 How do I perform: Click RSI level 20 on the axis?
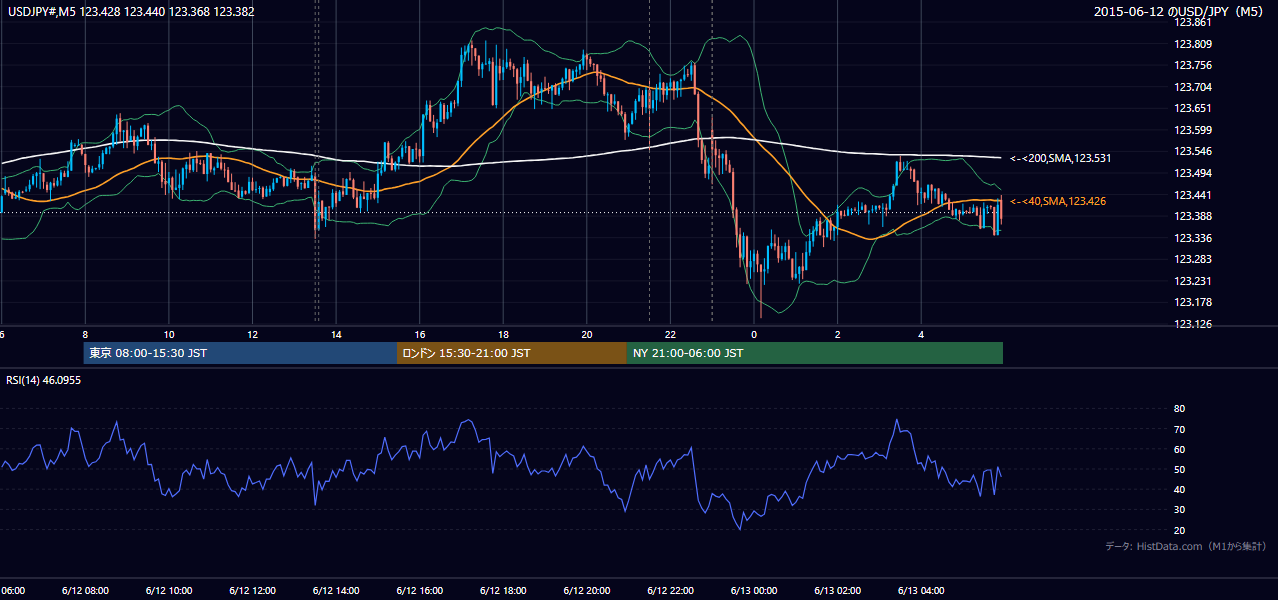1180,530
